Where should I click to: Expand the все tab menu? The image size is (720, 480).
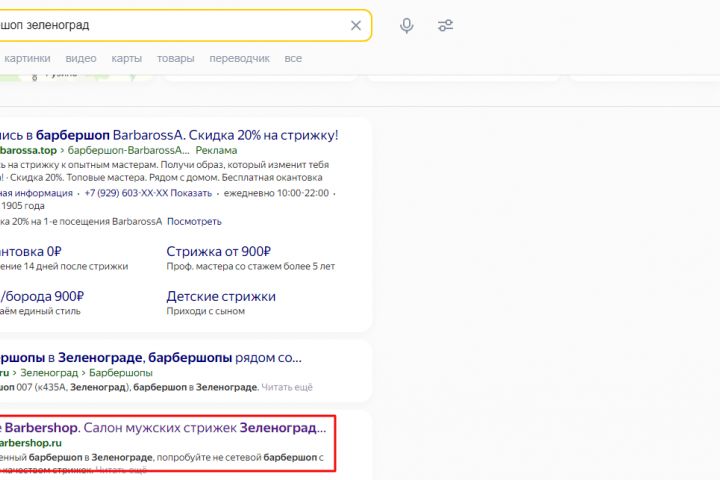click(293, 59)
